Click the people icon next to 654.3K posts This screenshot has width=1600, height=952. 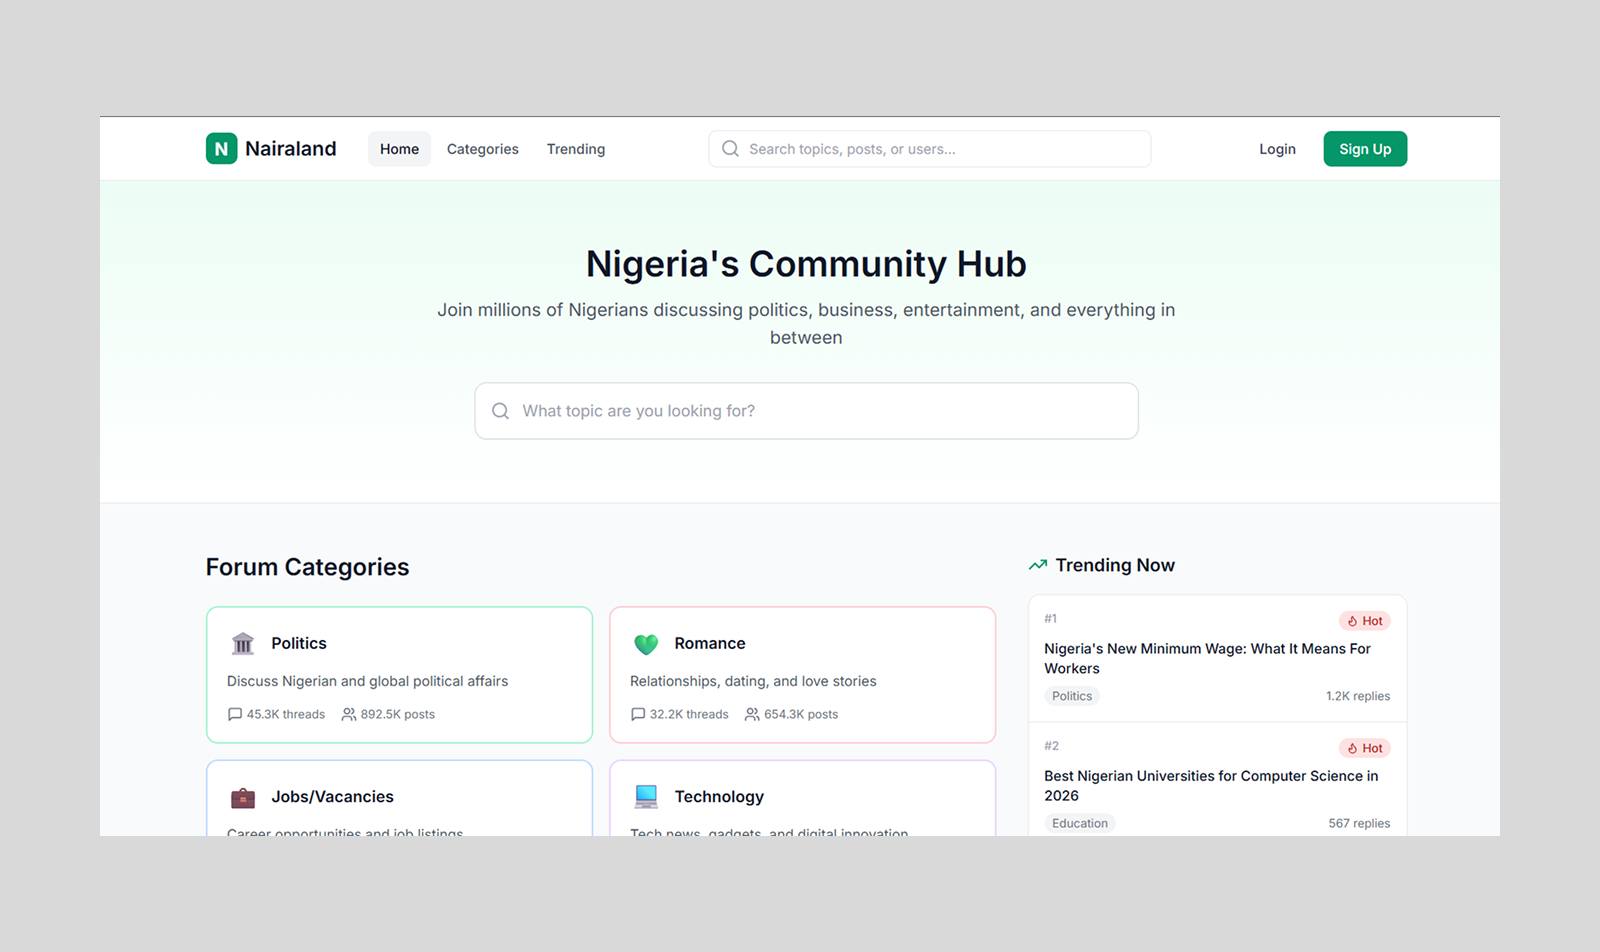point(751,714)
